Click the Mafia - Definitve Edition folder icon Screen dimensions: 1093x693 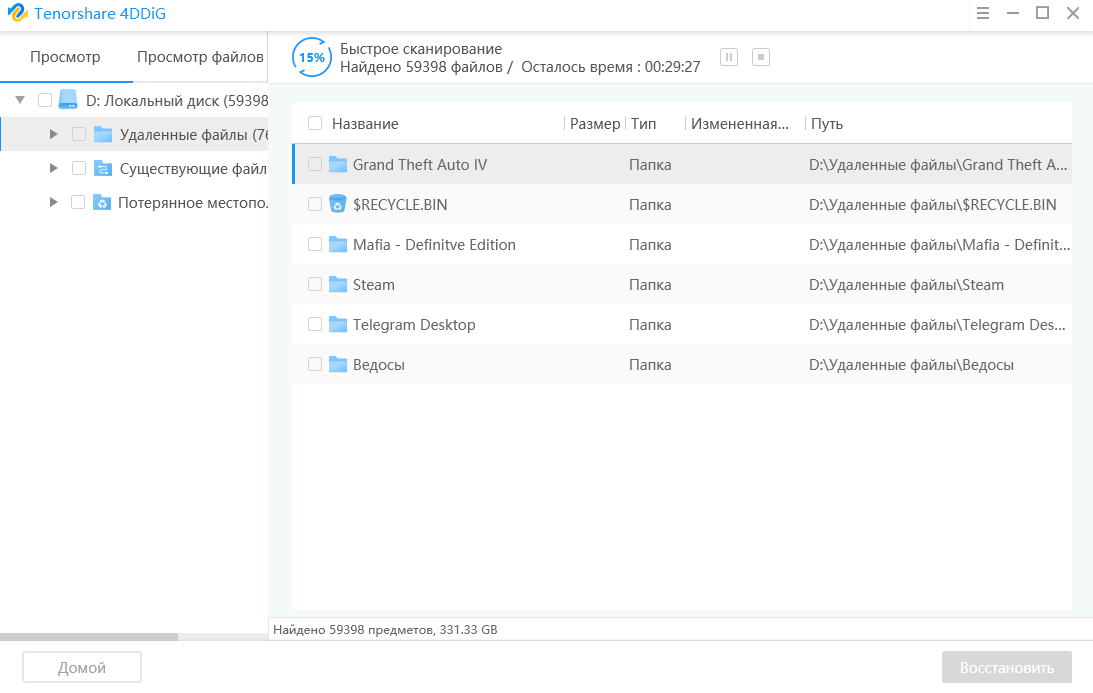click(x=338, y=245)
